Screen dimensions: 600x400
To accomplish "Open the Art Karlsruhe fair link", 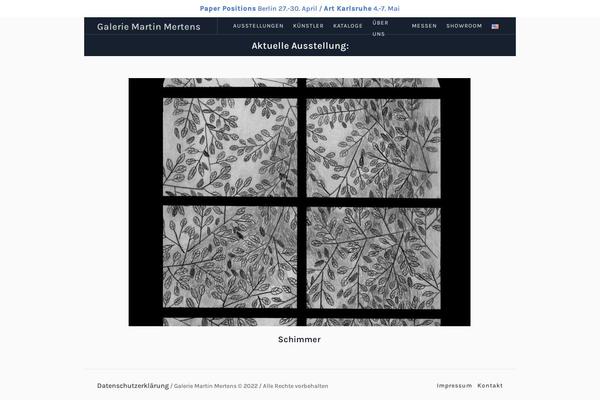I will pos(362,8).
